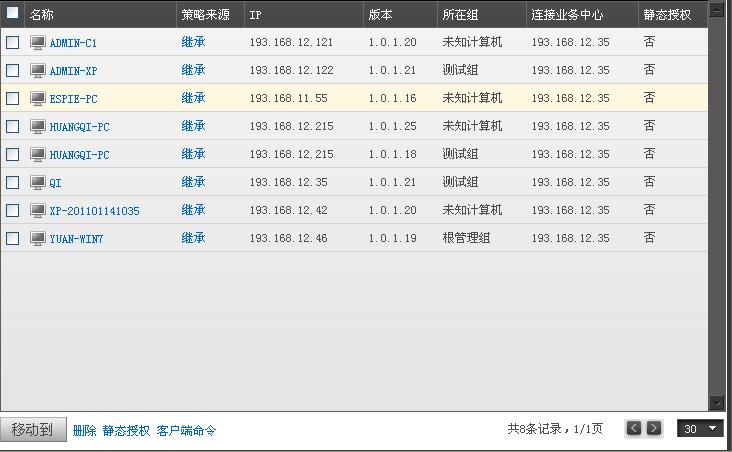
Task: Click the 移动到 button
Action: point(33,429)
